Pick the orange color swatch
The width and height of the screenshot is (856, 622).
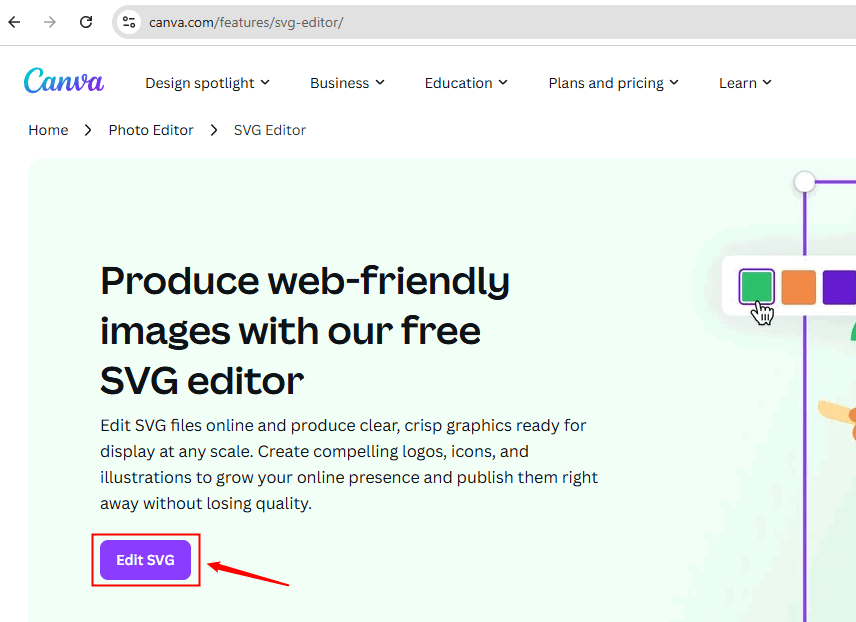[x=798, y=287]
